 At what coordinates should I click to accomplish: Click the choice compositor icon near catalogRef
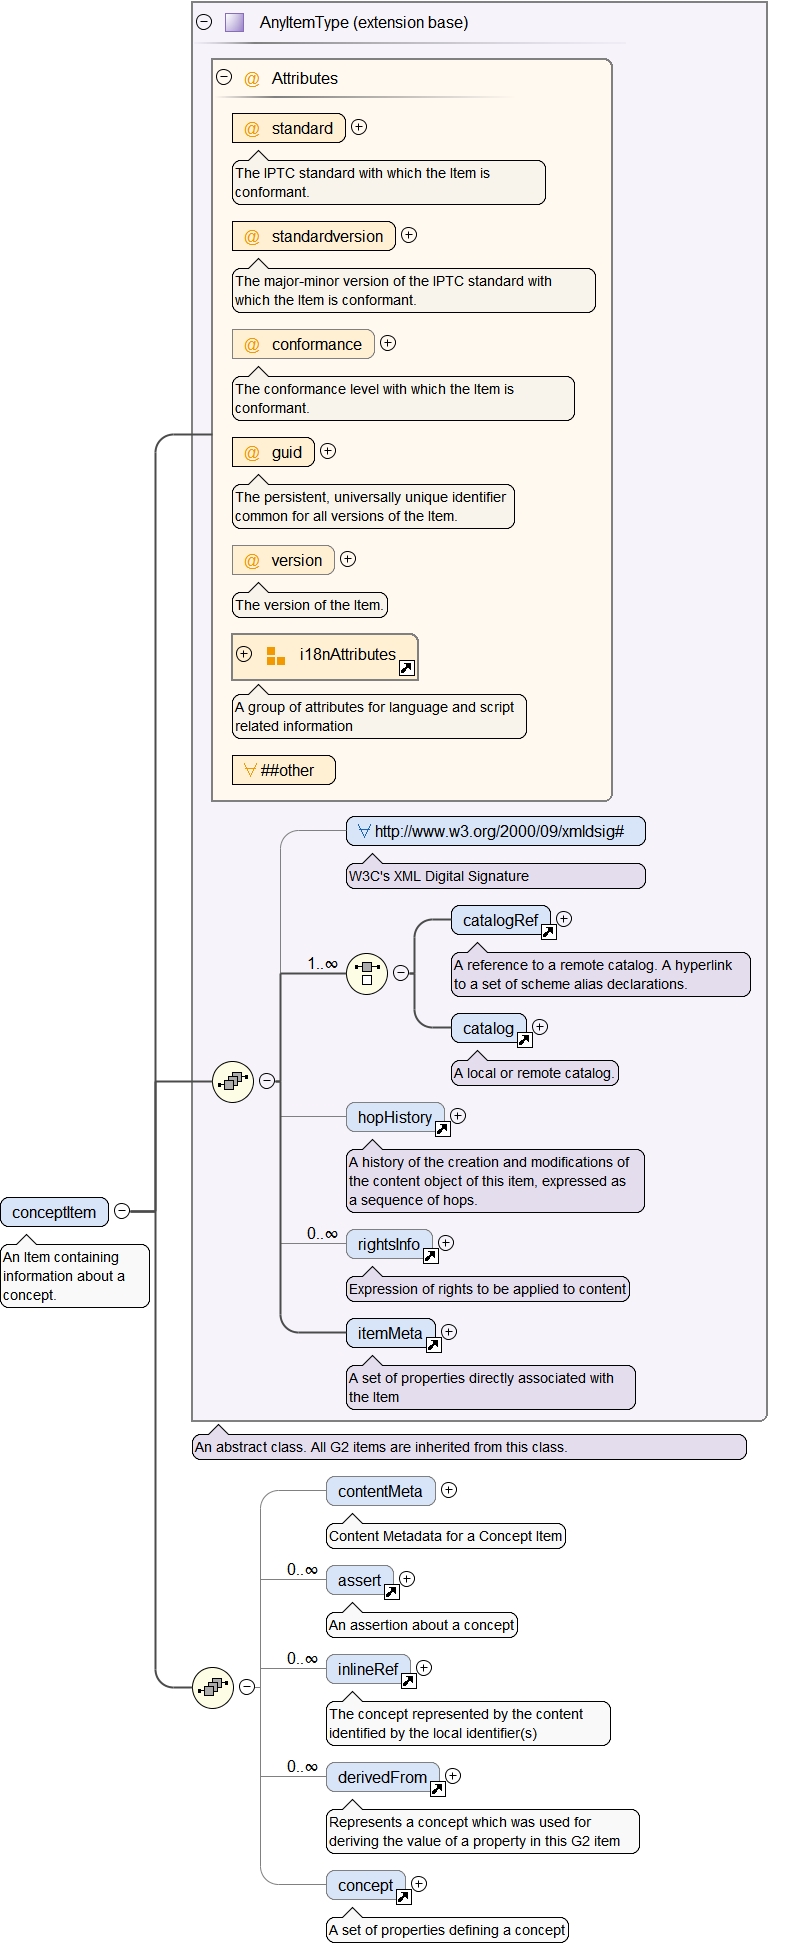367,972
